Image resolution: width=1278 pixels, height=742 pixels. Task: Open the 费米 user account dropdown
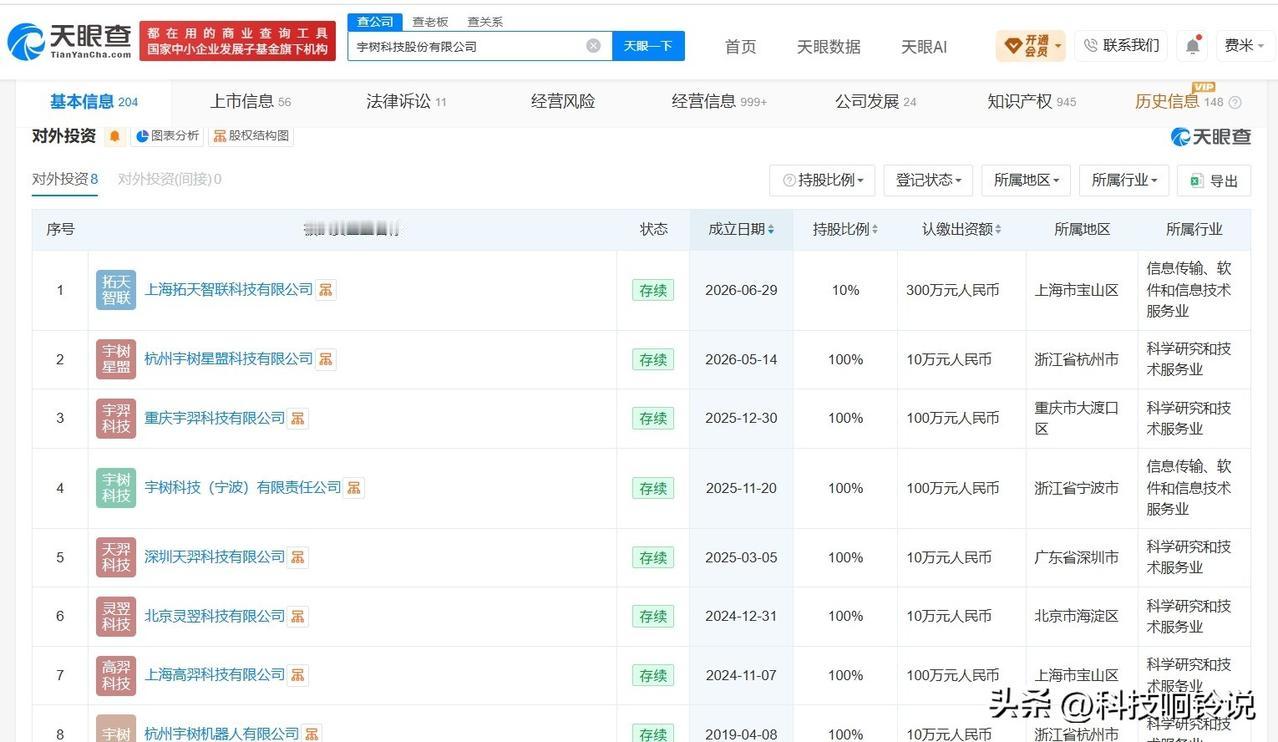[1244, 46]
